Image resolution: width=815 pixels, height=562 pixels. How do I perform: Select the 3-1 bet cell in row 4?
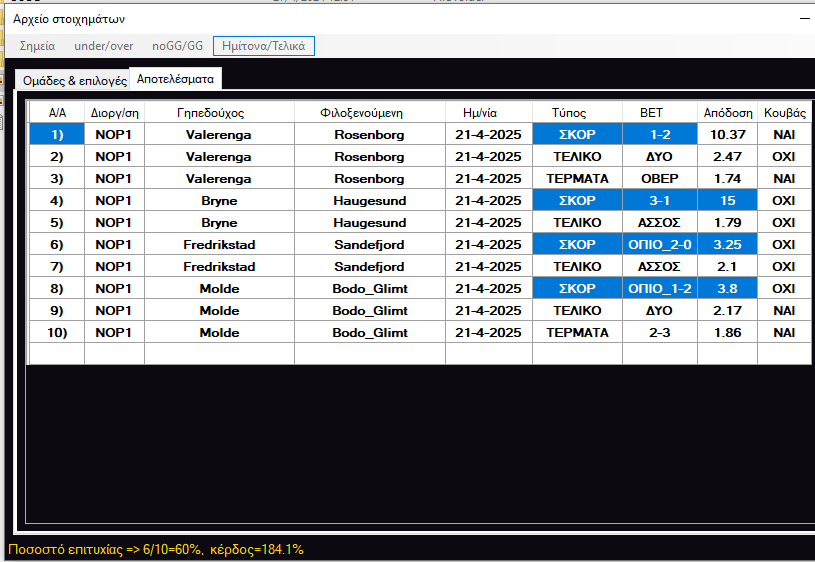coord(659,201)
